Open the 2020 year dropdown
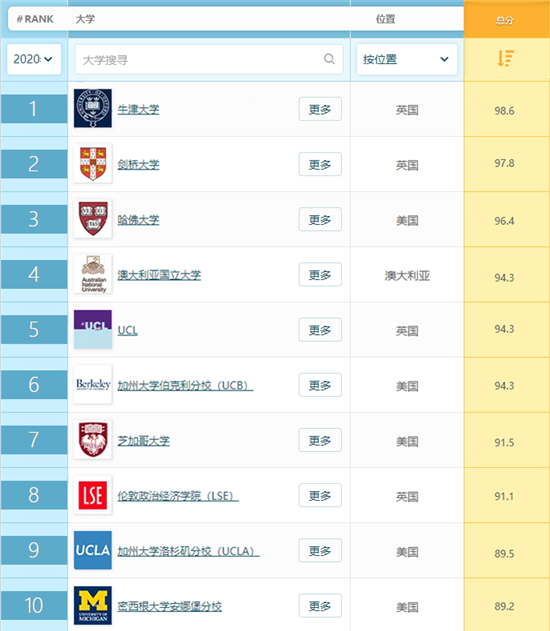 34,59
